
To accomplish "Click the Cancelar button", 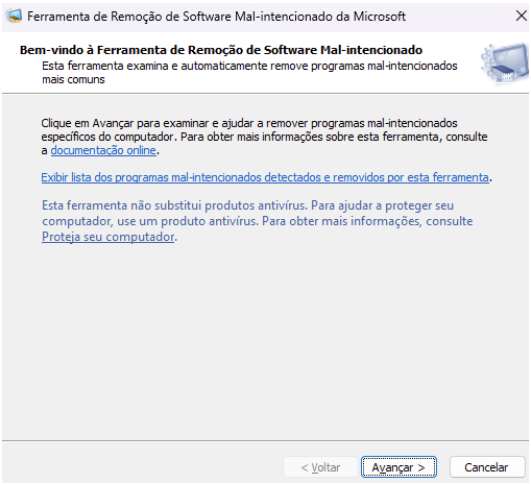I will pos(486,467).
